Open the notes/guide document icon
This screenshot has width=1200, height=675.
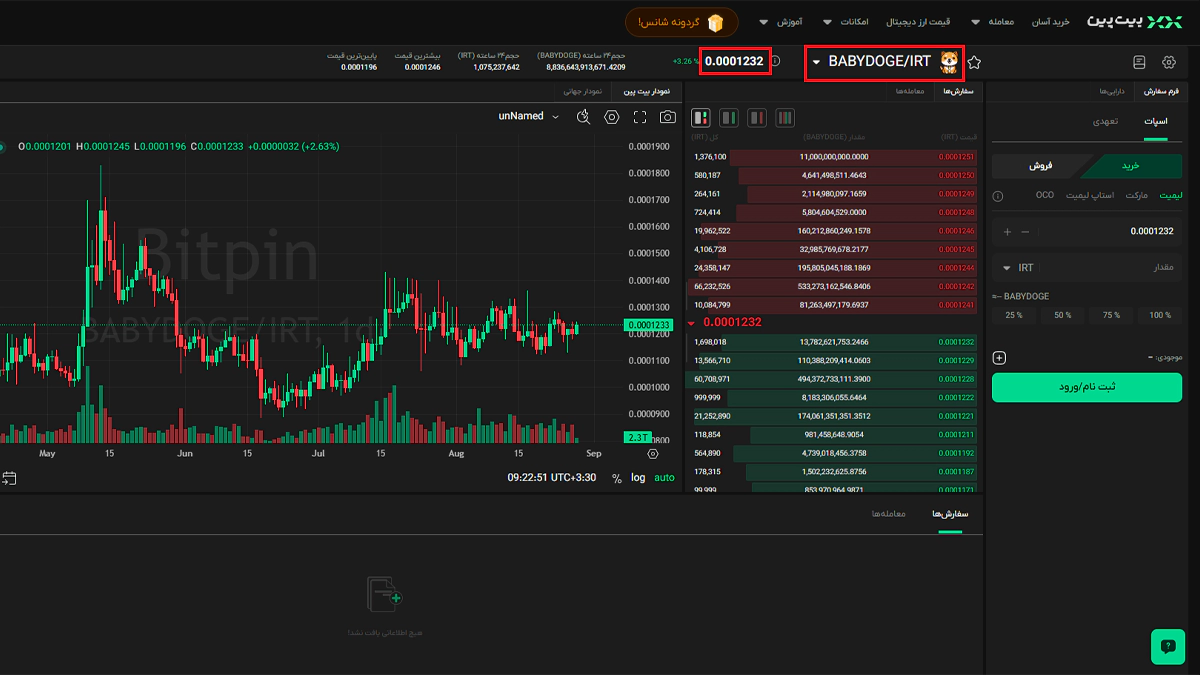pos(1139,62)
